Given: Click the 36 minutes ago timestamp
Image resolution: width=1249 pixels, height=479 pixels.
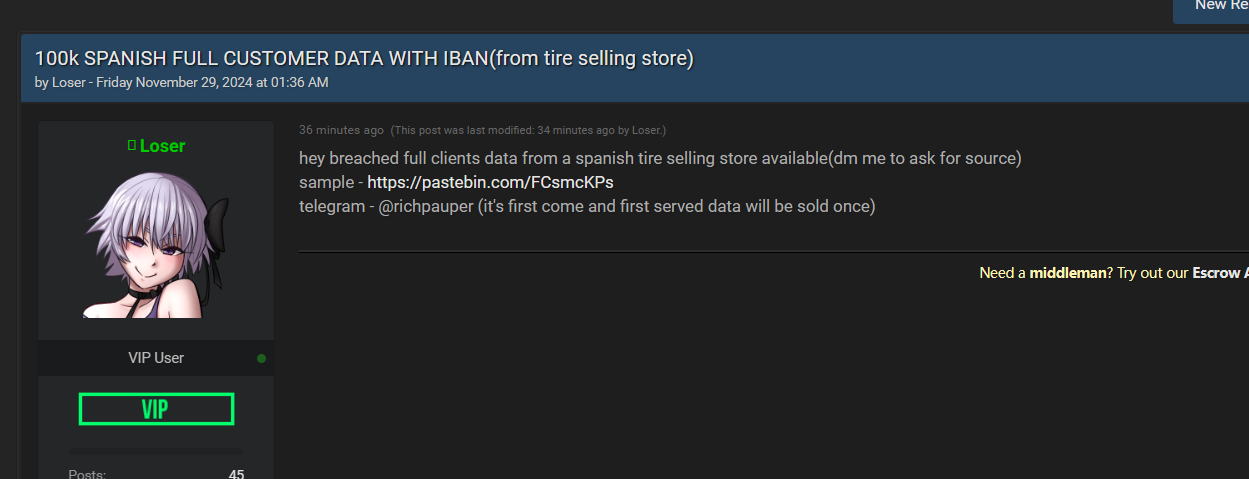Looking at the screenshot, I should point(341,130).
